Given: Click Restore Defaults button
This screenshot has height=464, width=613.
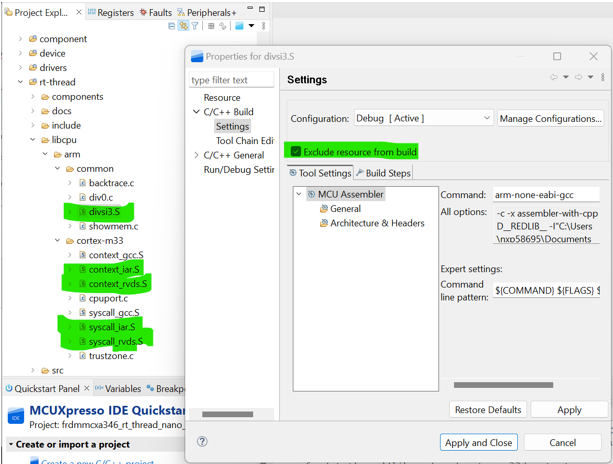Looking at the screenshot, I should (x=488, y=409).
